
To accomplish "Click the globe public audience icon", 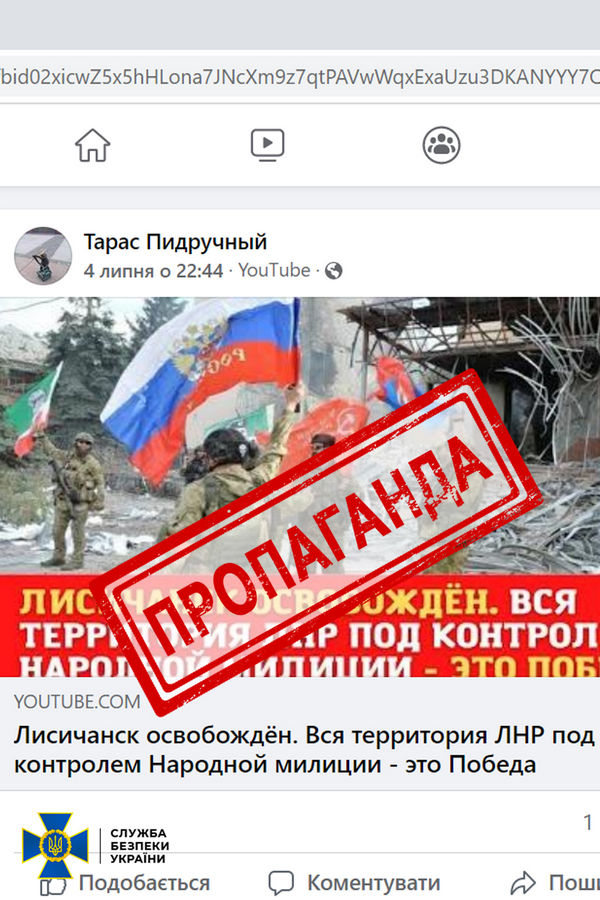I will (334, 270).
